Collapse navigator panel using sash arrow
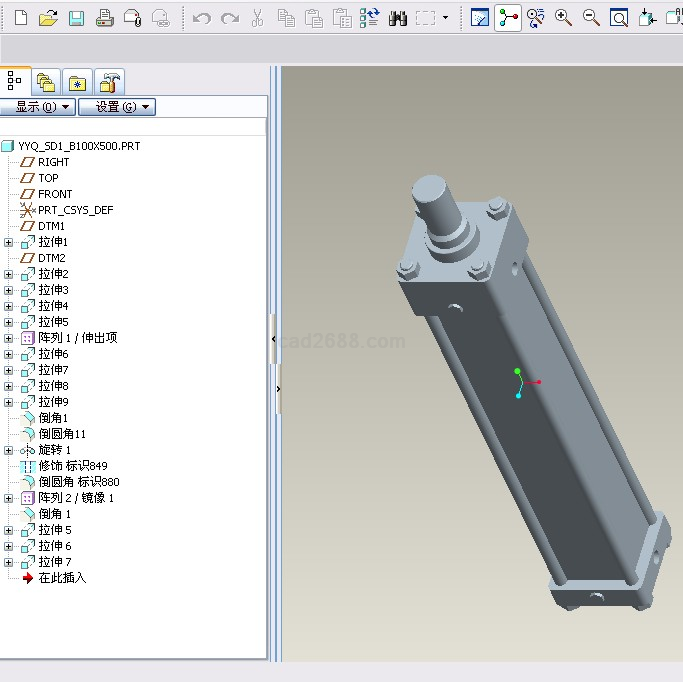The width and height of the screenshot is (683, 682). coord(273,340)
